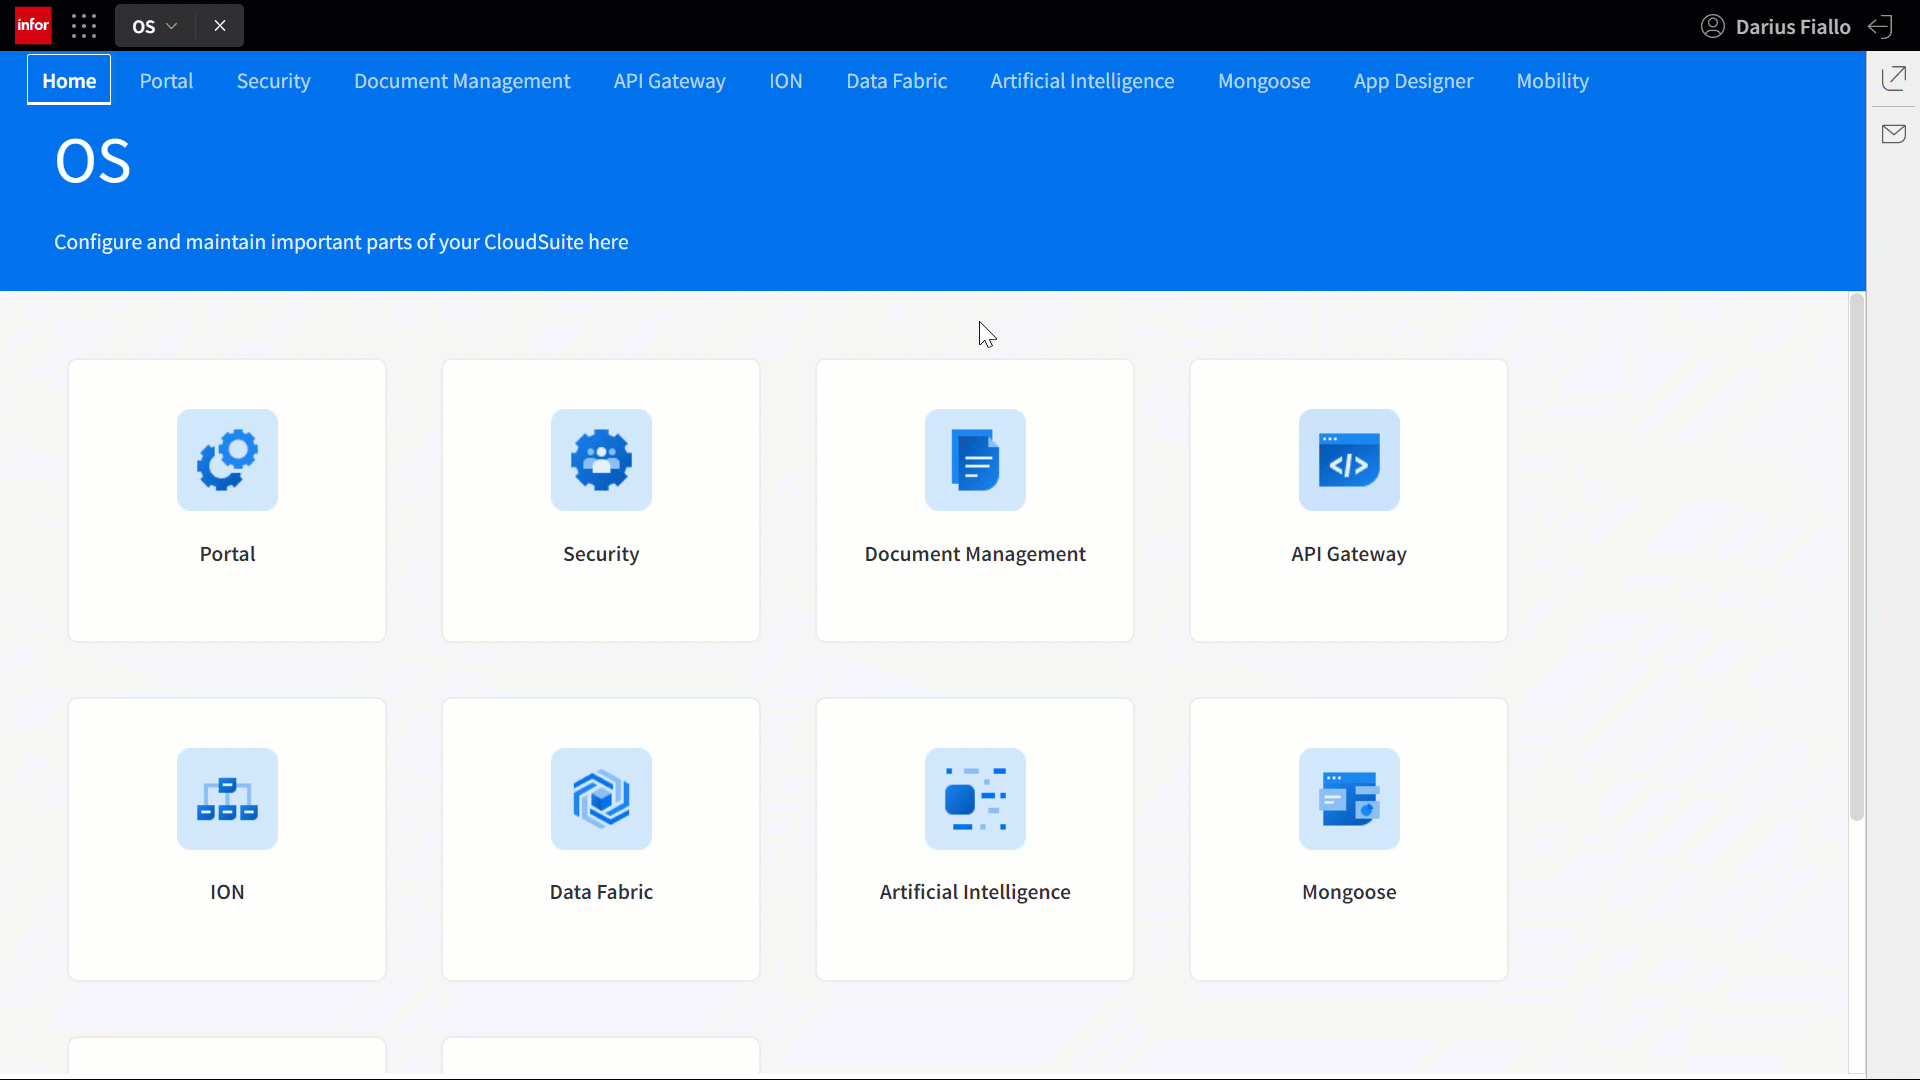Image resolution: width=1920 pixels, height=1080 pixels.
Task: Open the app launcher grid icon
Action: tap(84, 26)
